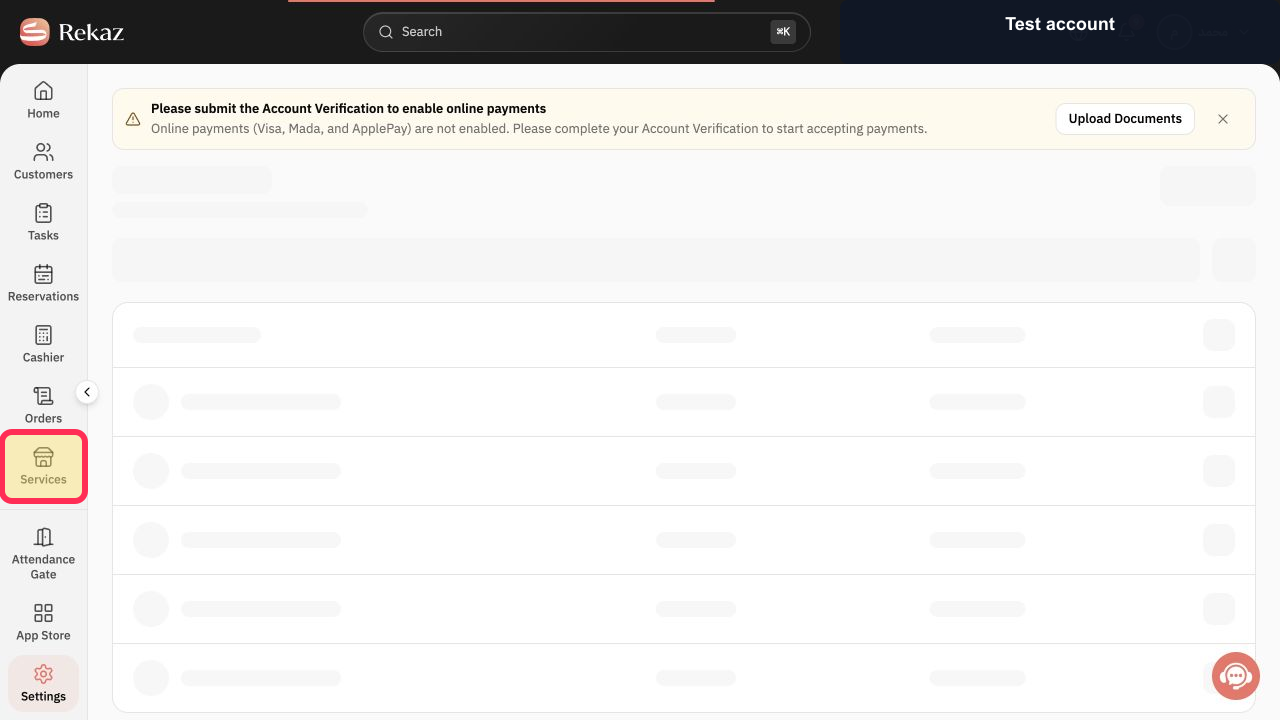Expand the user profile dropdown arrow
Viewport: 1280px width, 720px height.
pyautogui.click(x=1244, y=32)
